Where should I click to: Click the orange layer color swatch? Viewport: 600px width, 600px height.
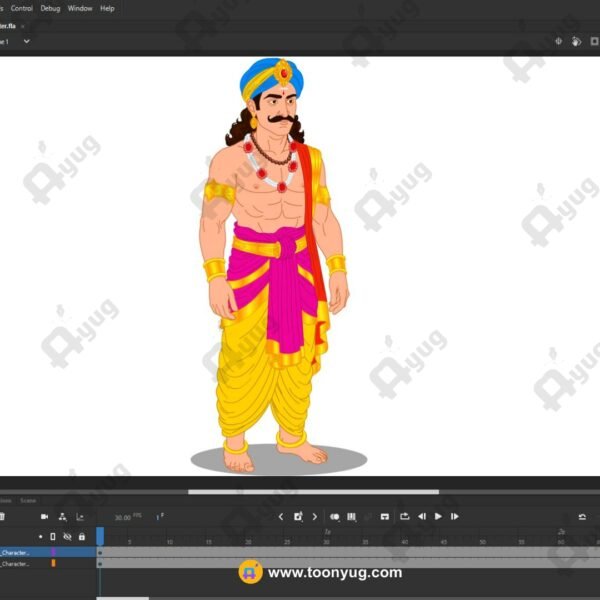click(53, 563)
